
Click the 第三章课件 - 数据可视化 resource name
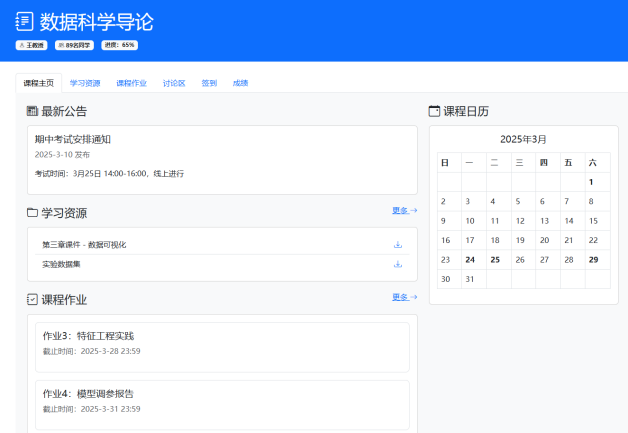click(84, 244)
